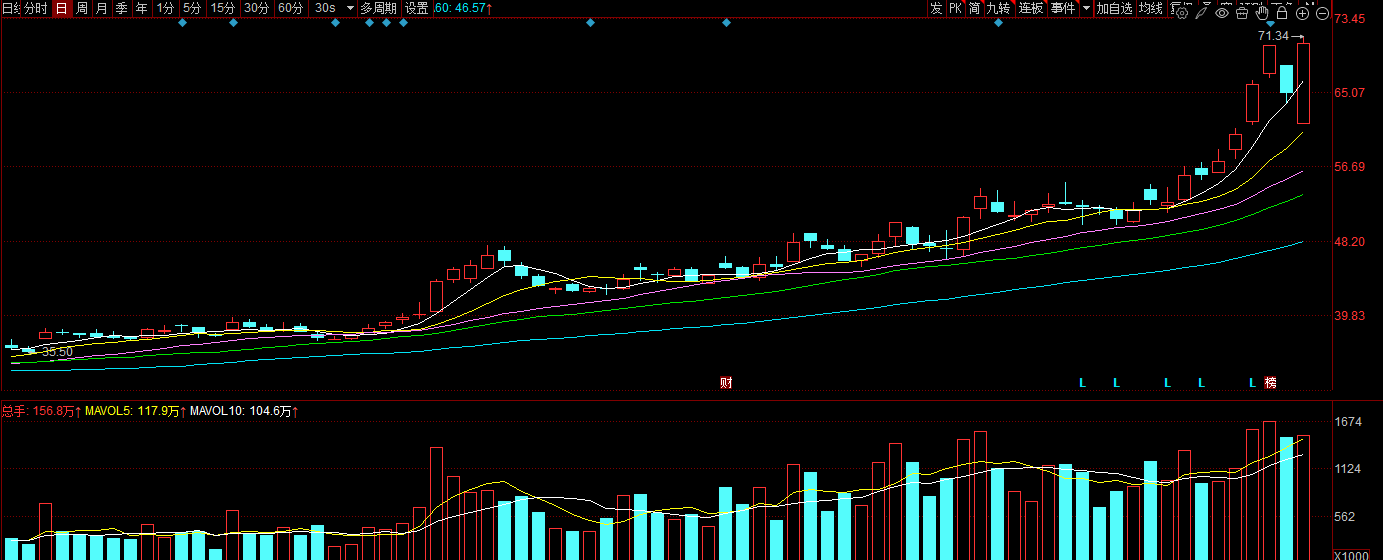
Task: Switch to 月 monthly period
Action: (x=102, y=8)
